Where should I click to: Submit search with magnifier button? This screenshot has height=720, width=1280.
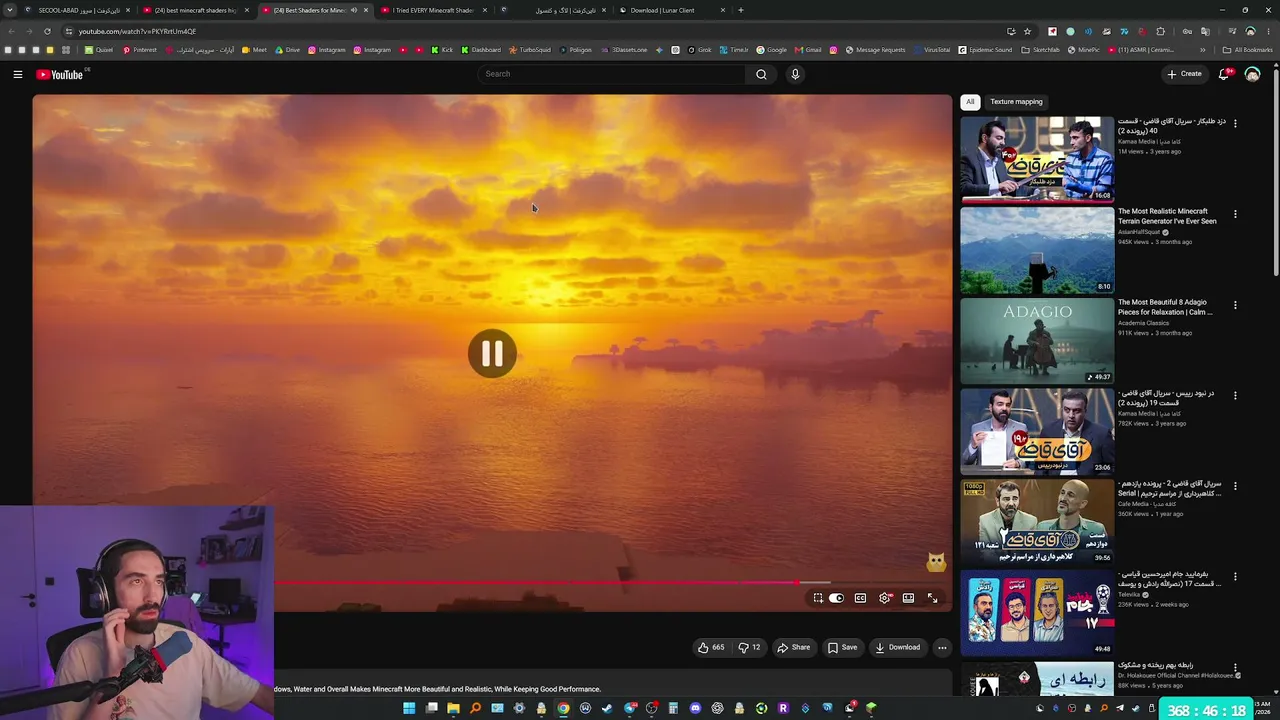coord(761,74)
